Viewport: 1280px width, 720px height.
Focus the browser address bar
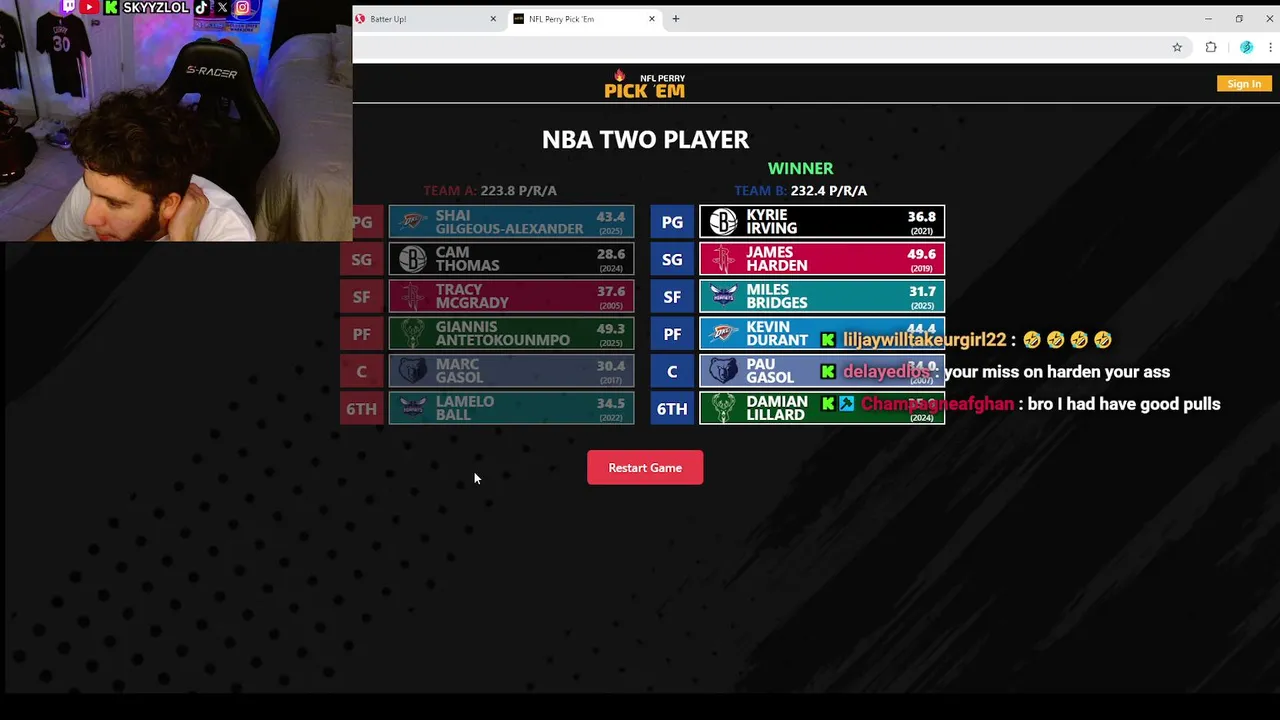[x=760, y=47]
